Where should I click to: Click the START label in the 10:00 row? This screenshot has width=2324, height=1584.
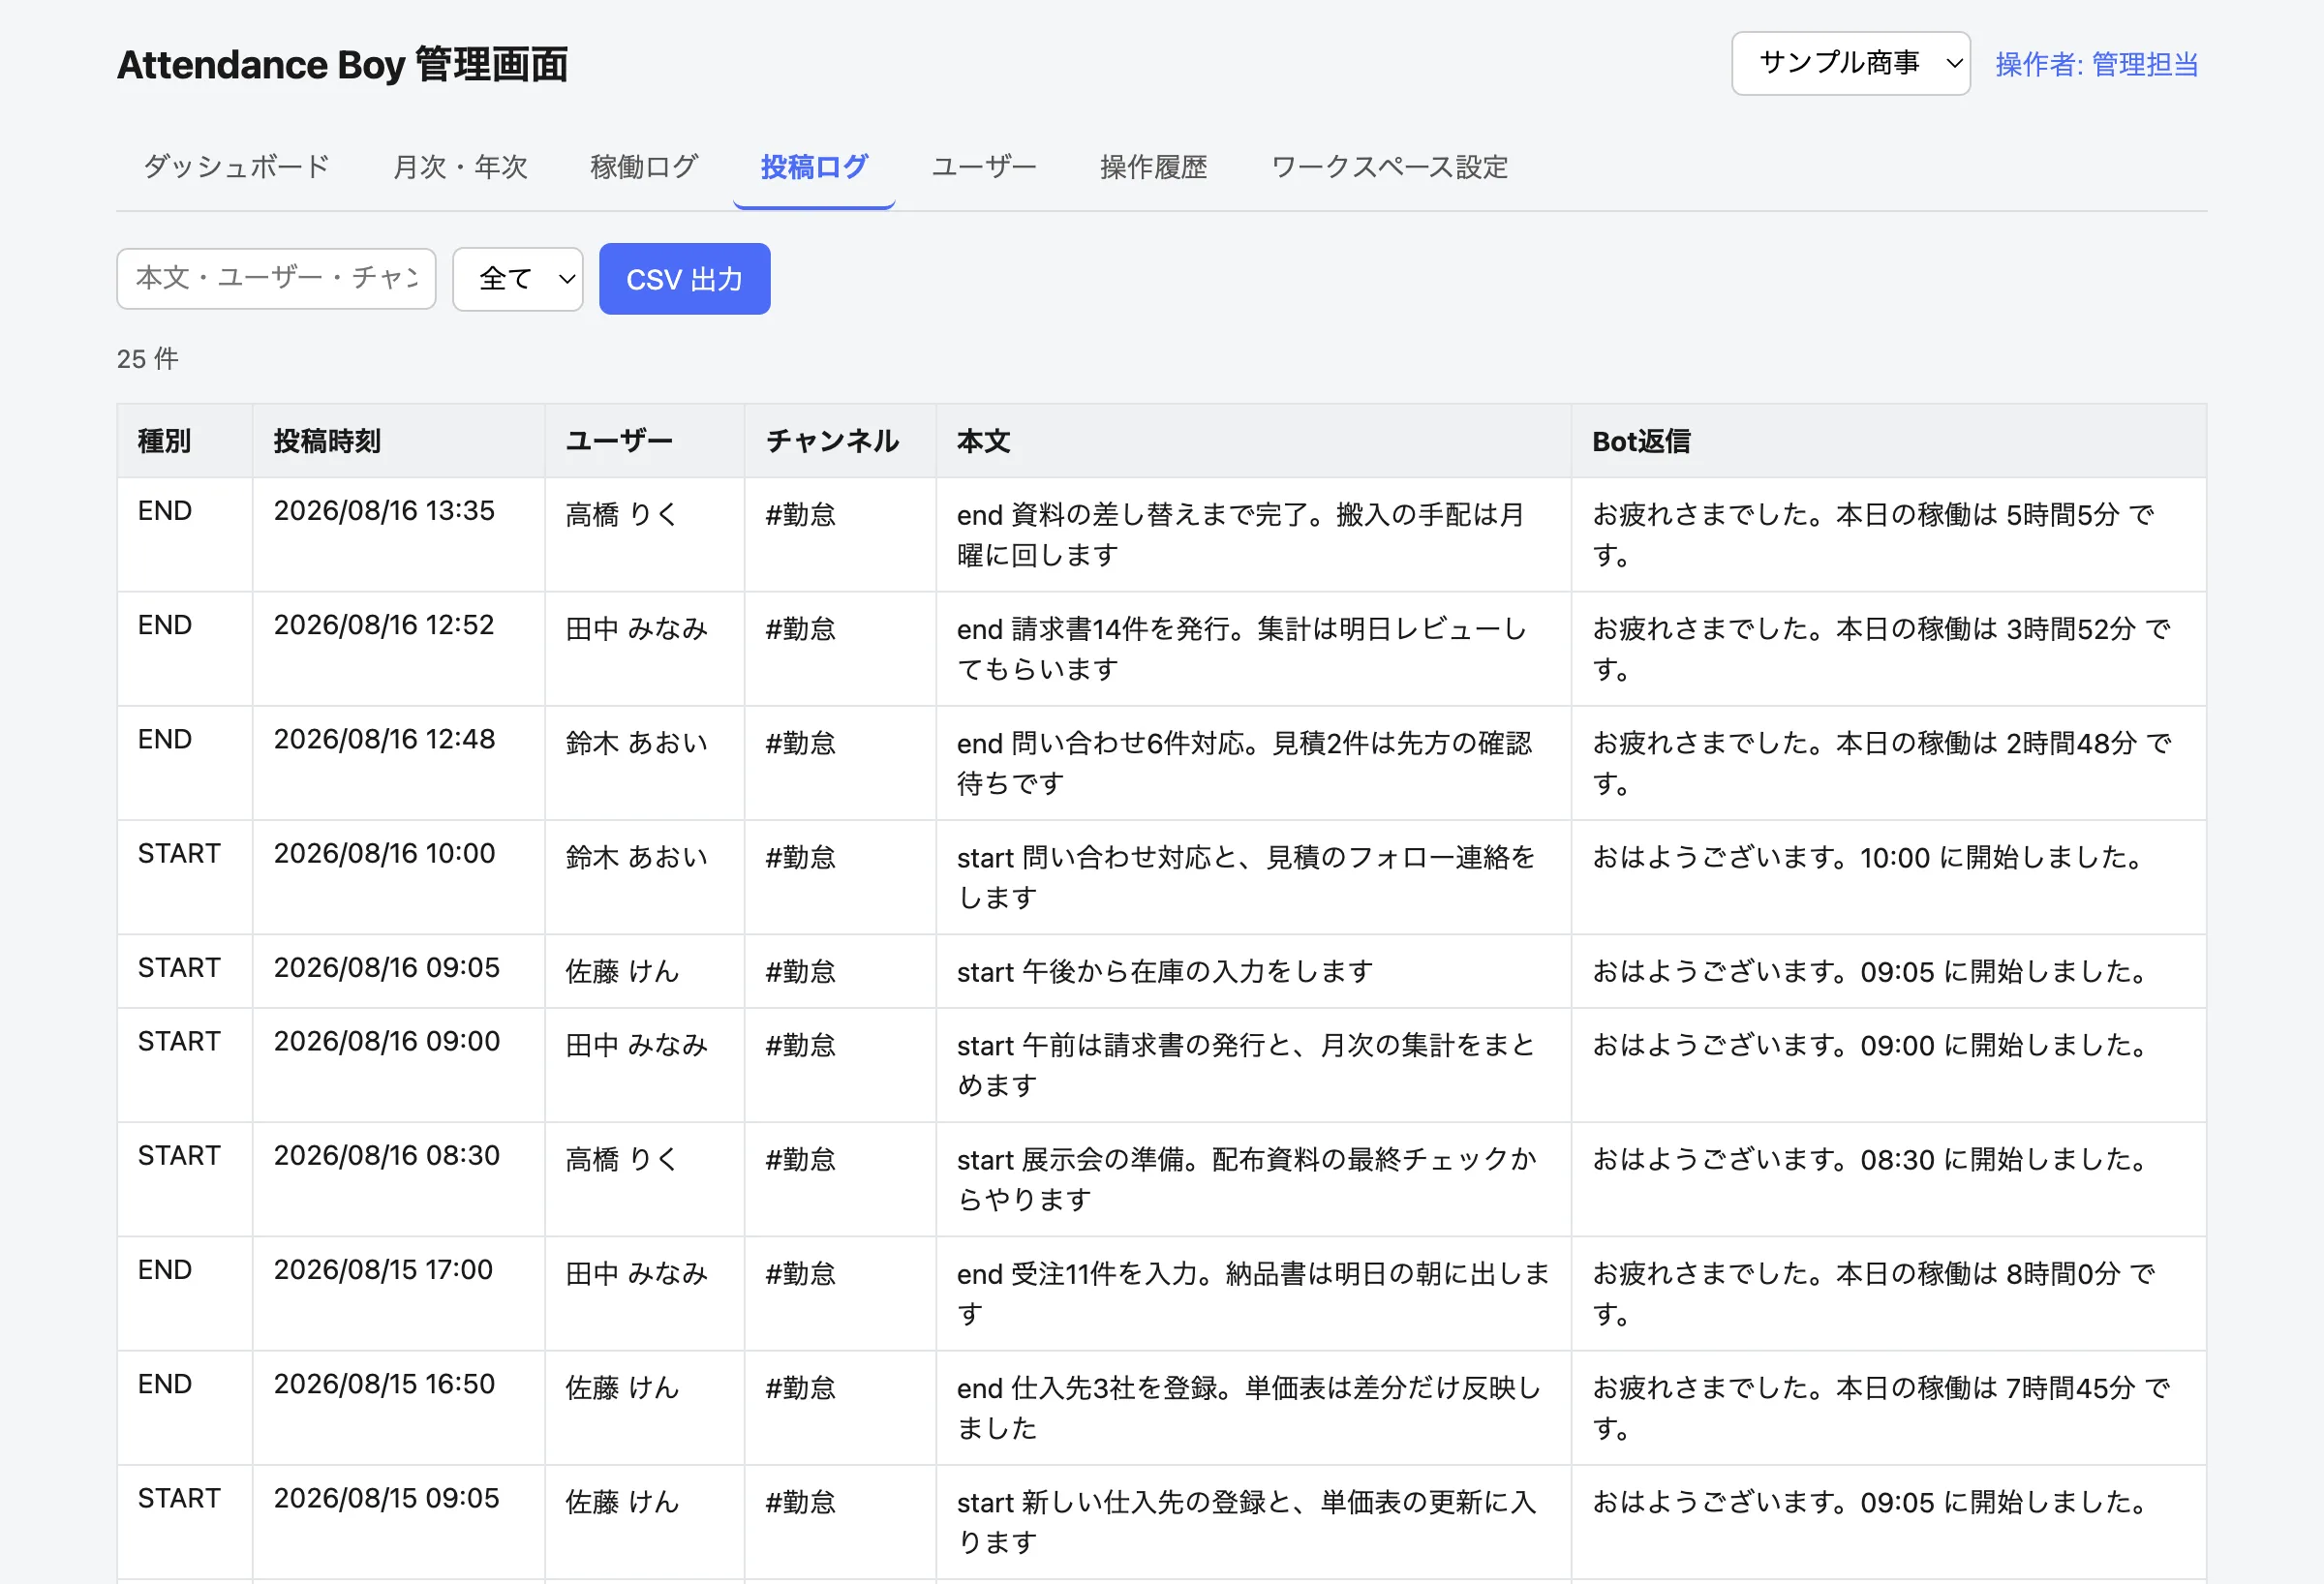(179, 853)
